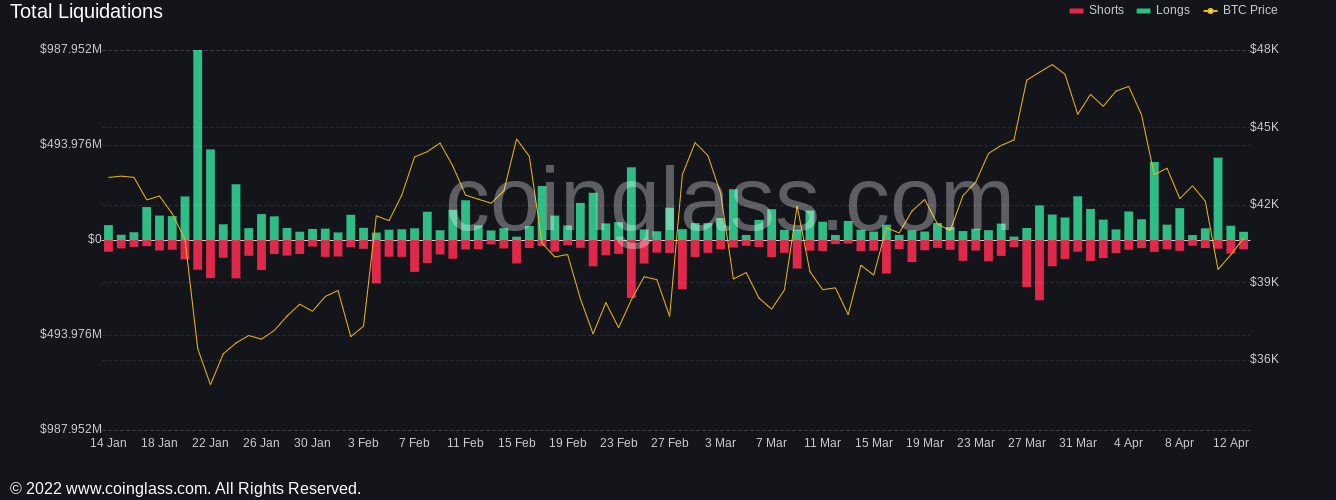Click the yellow BTC Price line marker
The width and height of the screenshot is (1336, 500).
tap(1210, 11)
